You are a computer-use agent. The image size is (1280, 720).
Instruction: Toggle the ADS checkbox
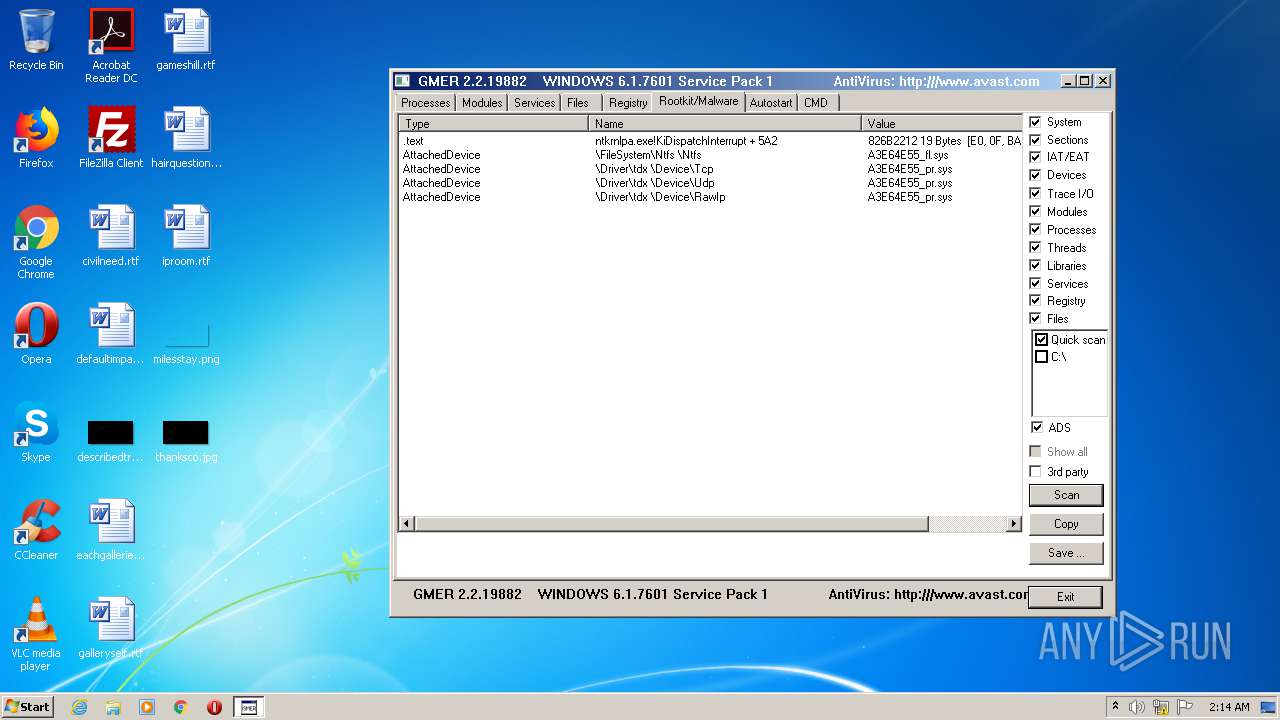tap(1035, 428)
